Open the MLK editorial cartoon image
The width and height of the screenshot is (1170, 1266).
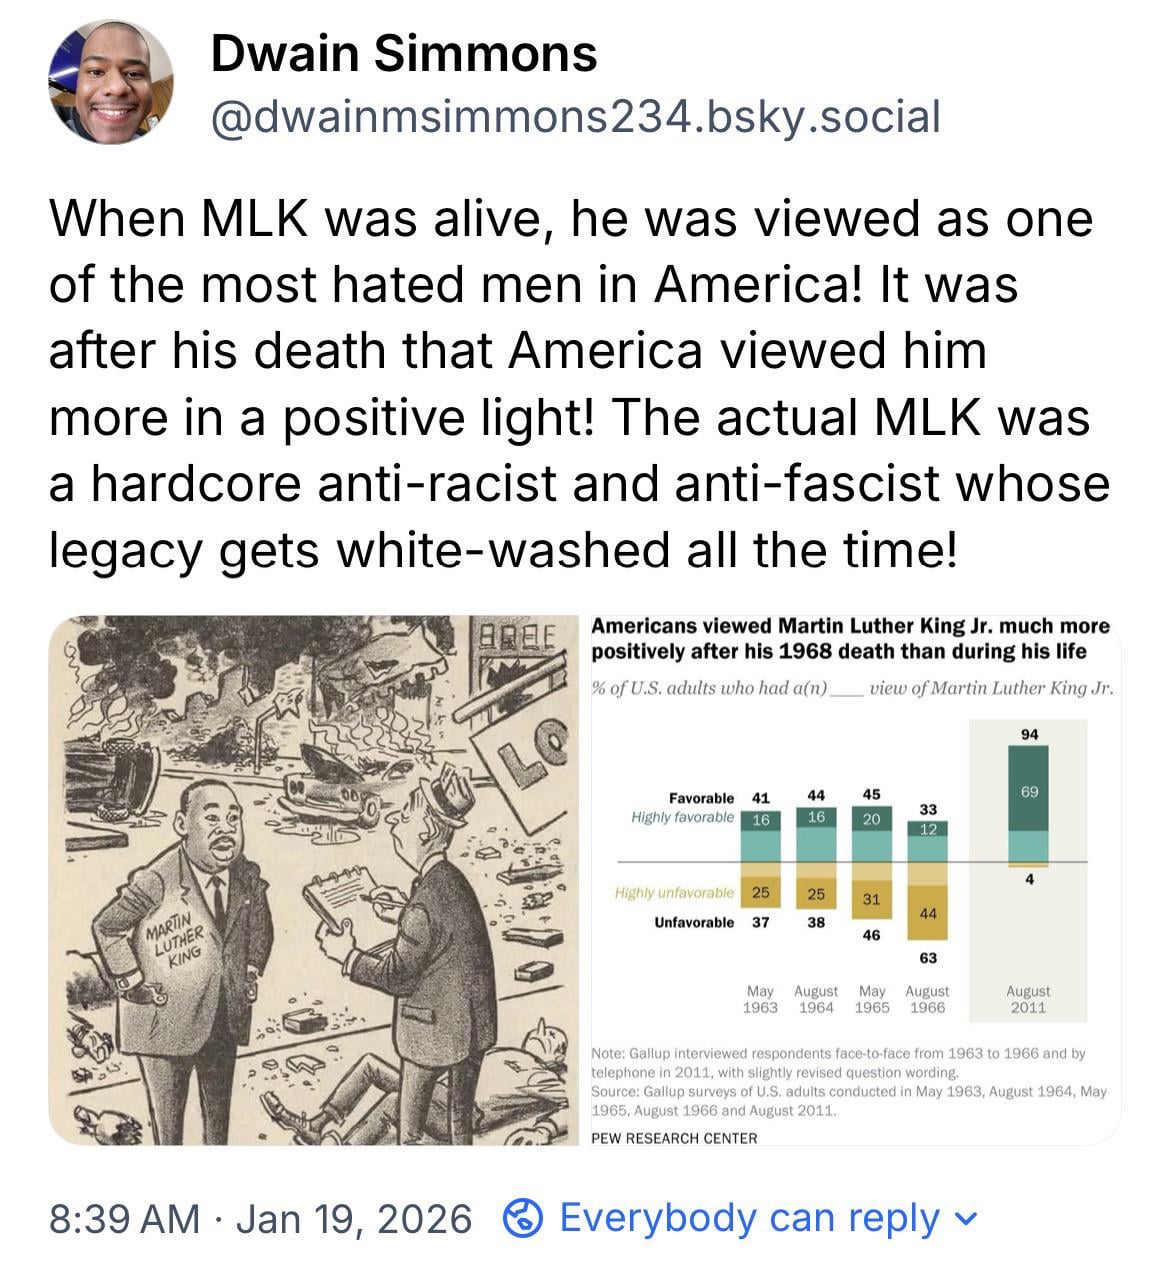point(312,880)
